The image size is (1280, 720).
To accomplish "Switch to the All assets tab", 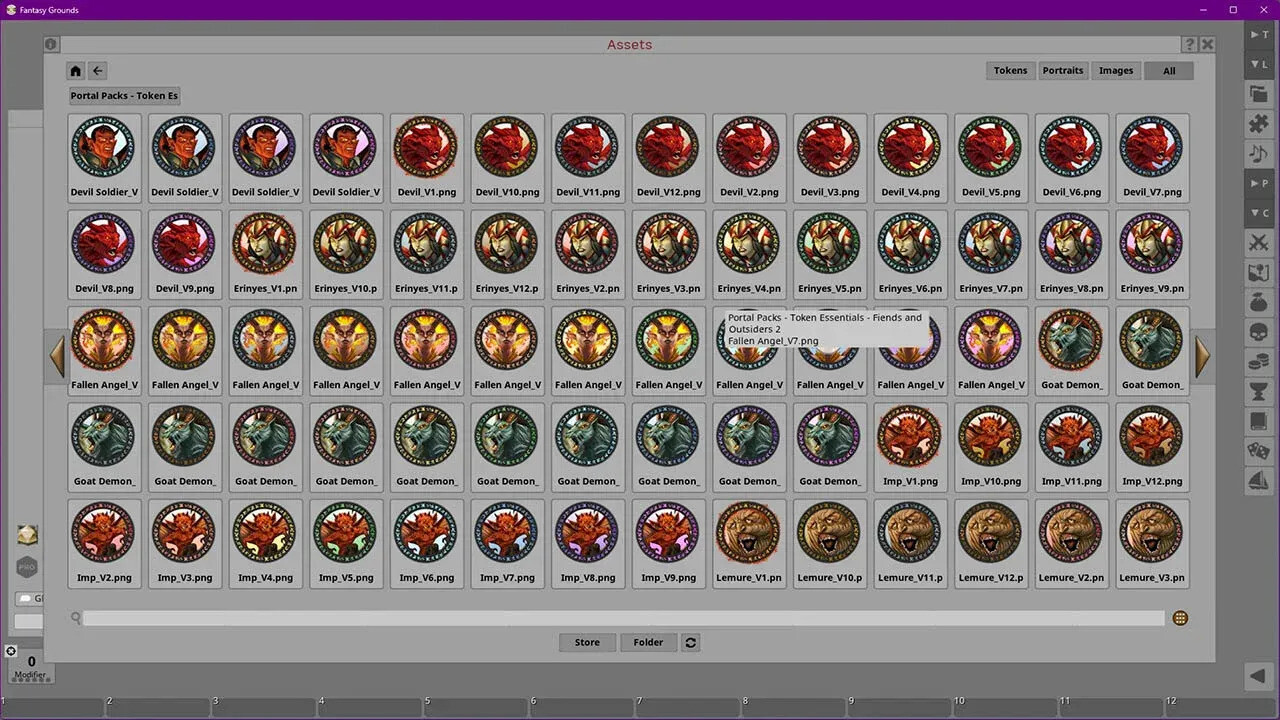I will click(x=1168, y=70).
